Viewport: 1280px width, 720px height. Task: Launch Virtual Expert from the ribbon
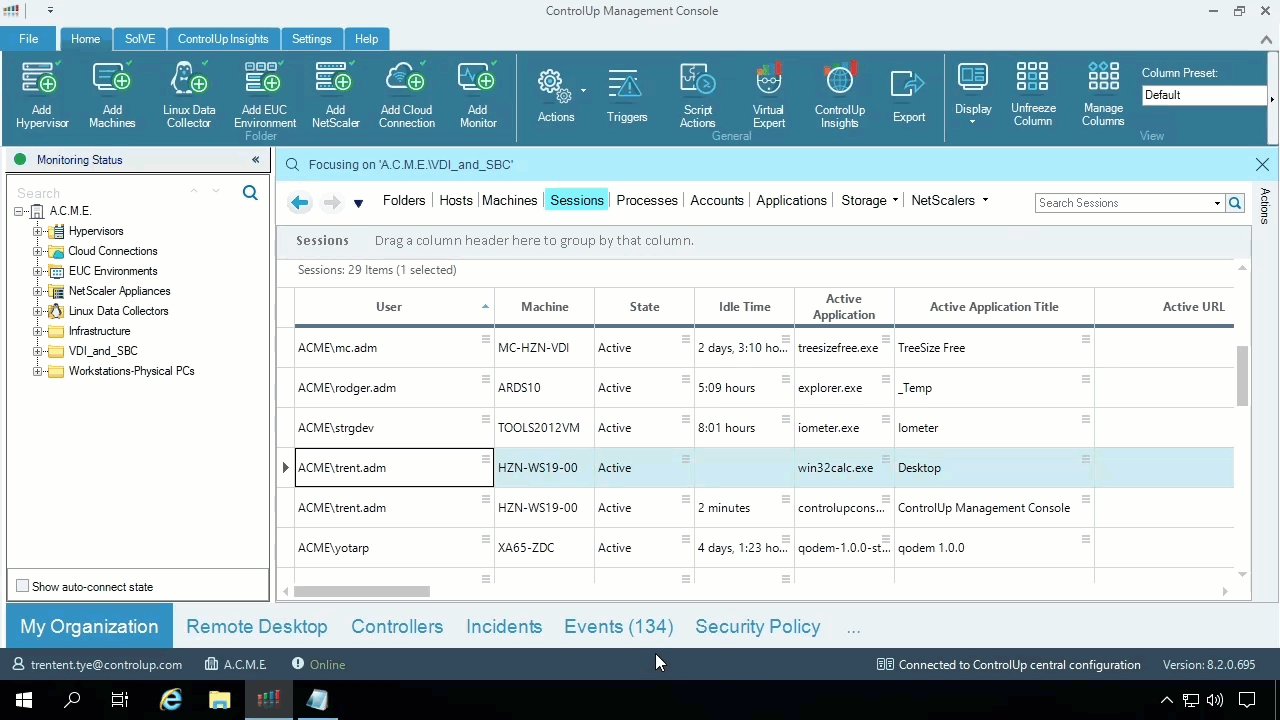(x=768, y=95)
